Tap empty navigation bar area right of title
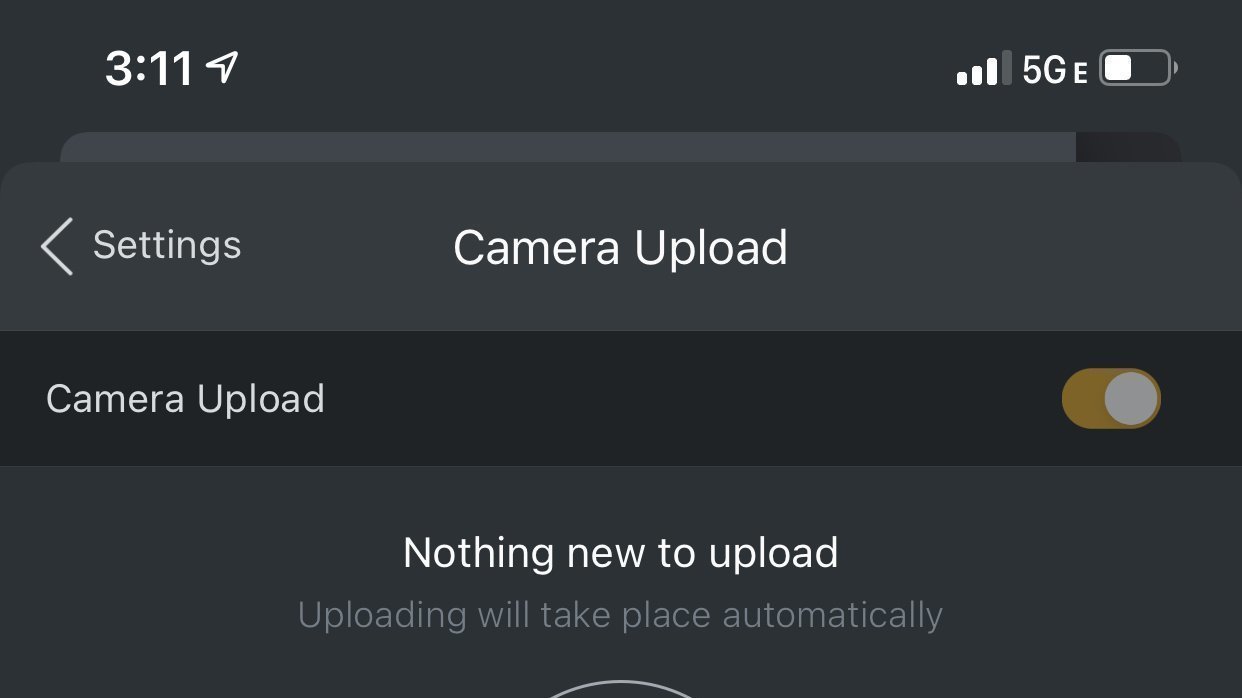This screenshot has width=1242, height=698. point(1000,248)
